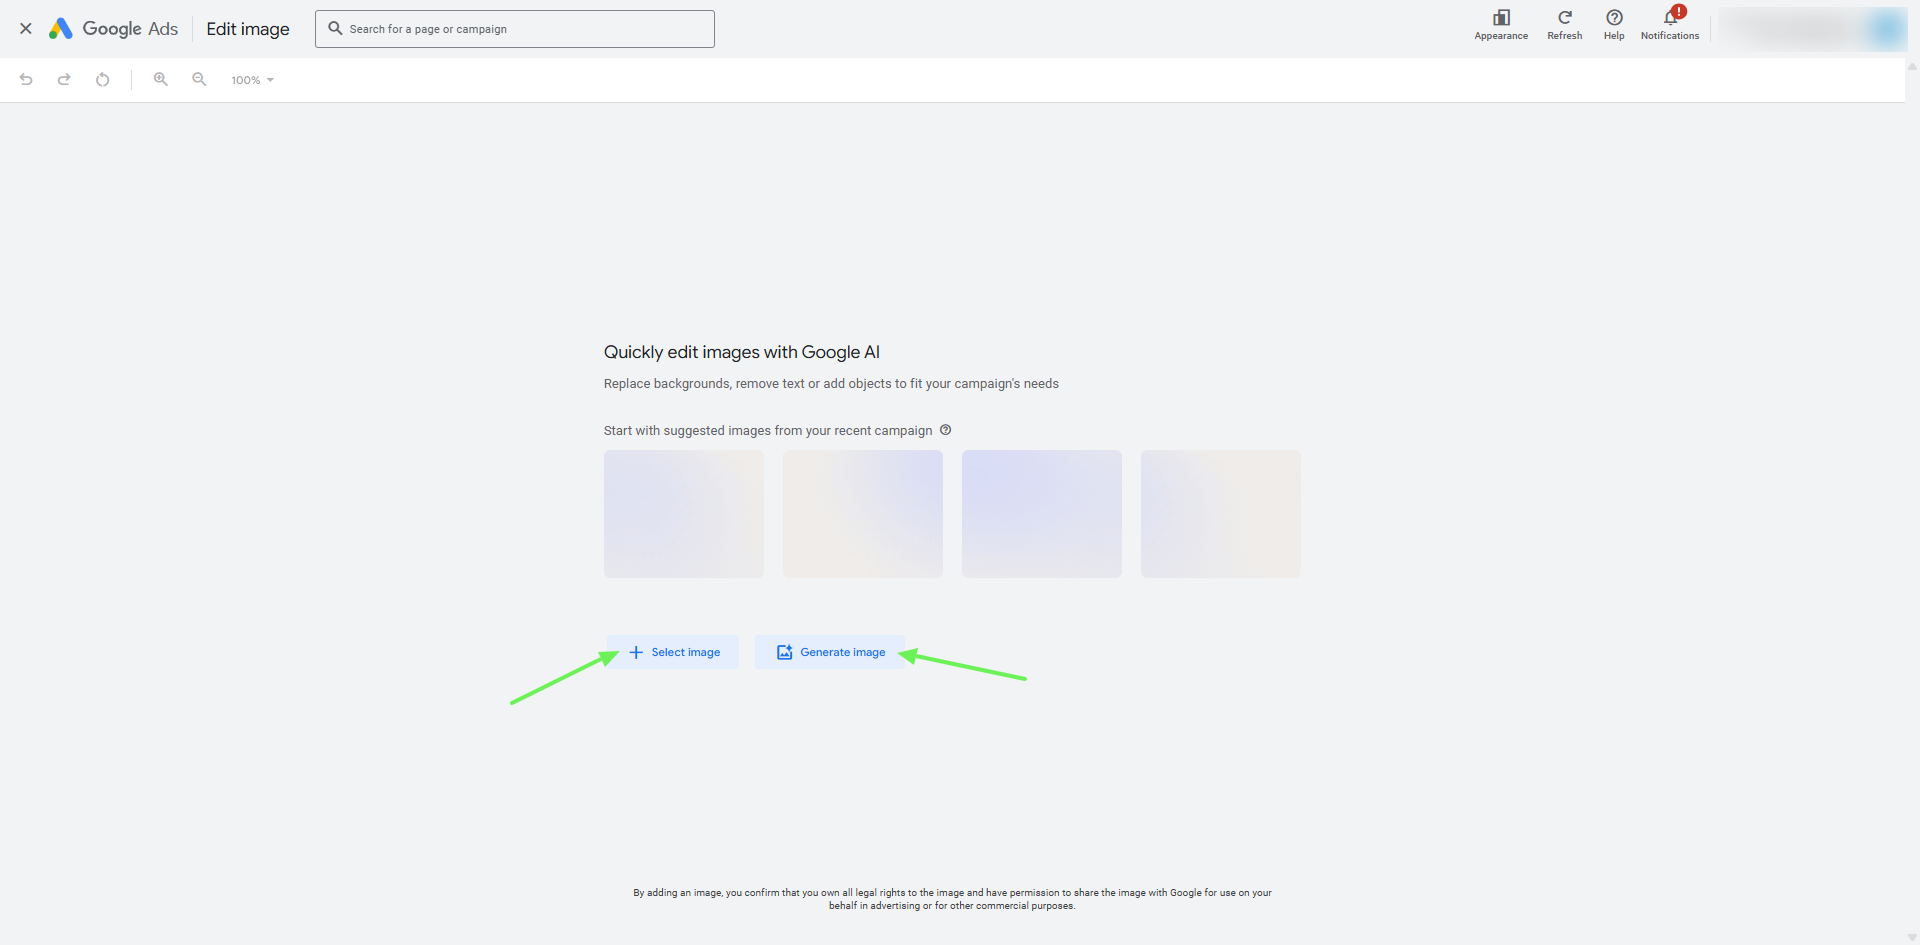
Task: Show the suggested images tooltip
Action: 946,430
